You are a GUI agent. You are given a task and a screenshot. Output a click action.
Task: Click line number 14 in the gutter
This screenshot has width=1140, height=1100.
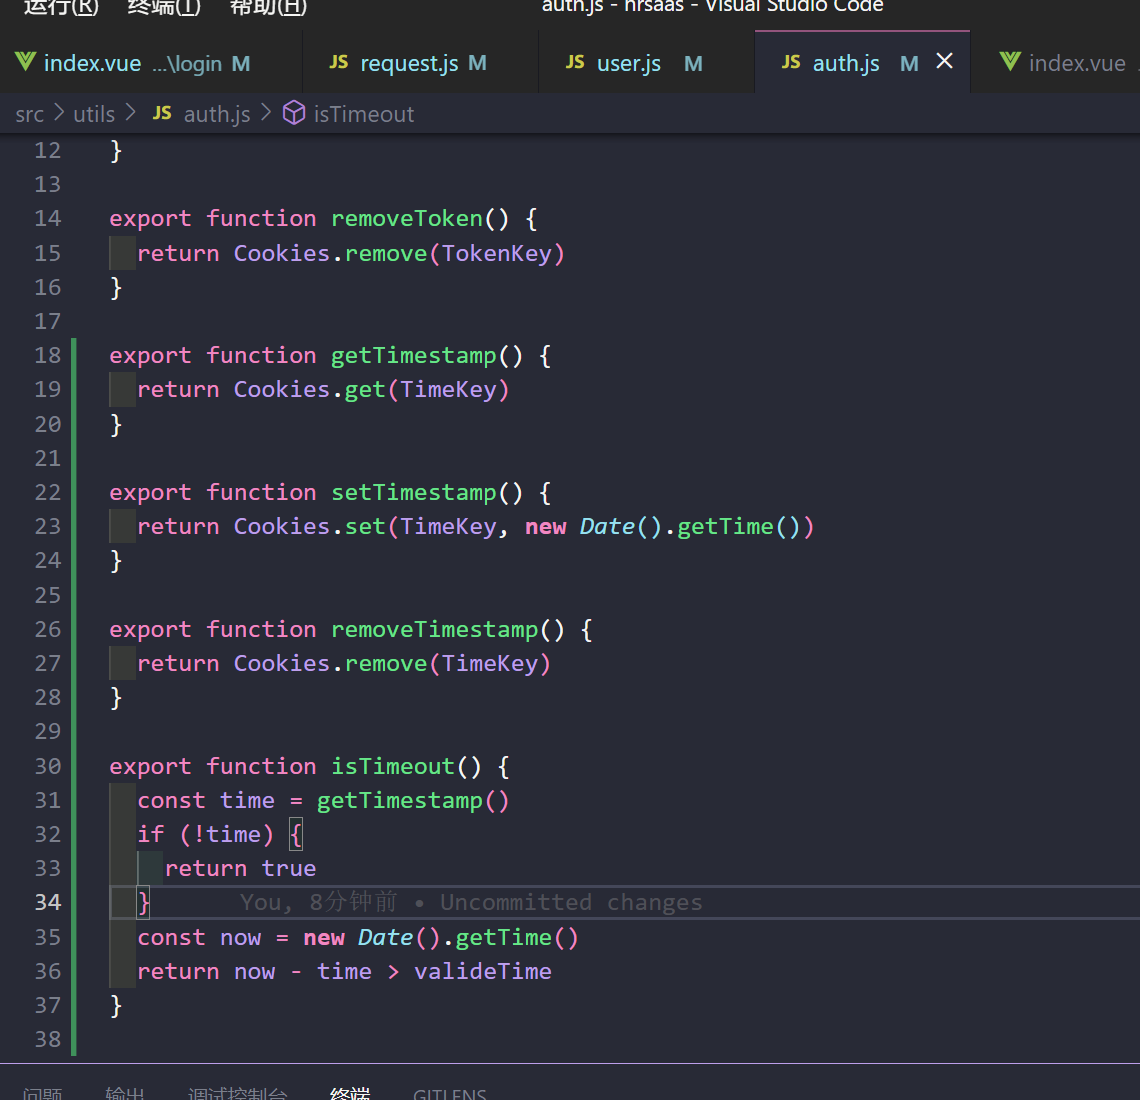(x=48, y=218)
